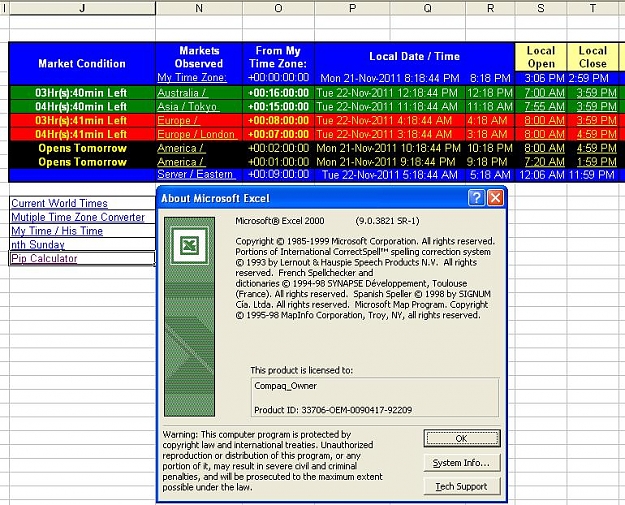
Task: Click the Local Close header cell
Action: pyautogui.click(x=593, y=57)
